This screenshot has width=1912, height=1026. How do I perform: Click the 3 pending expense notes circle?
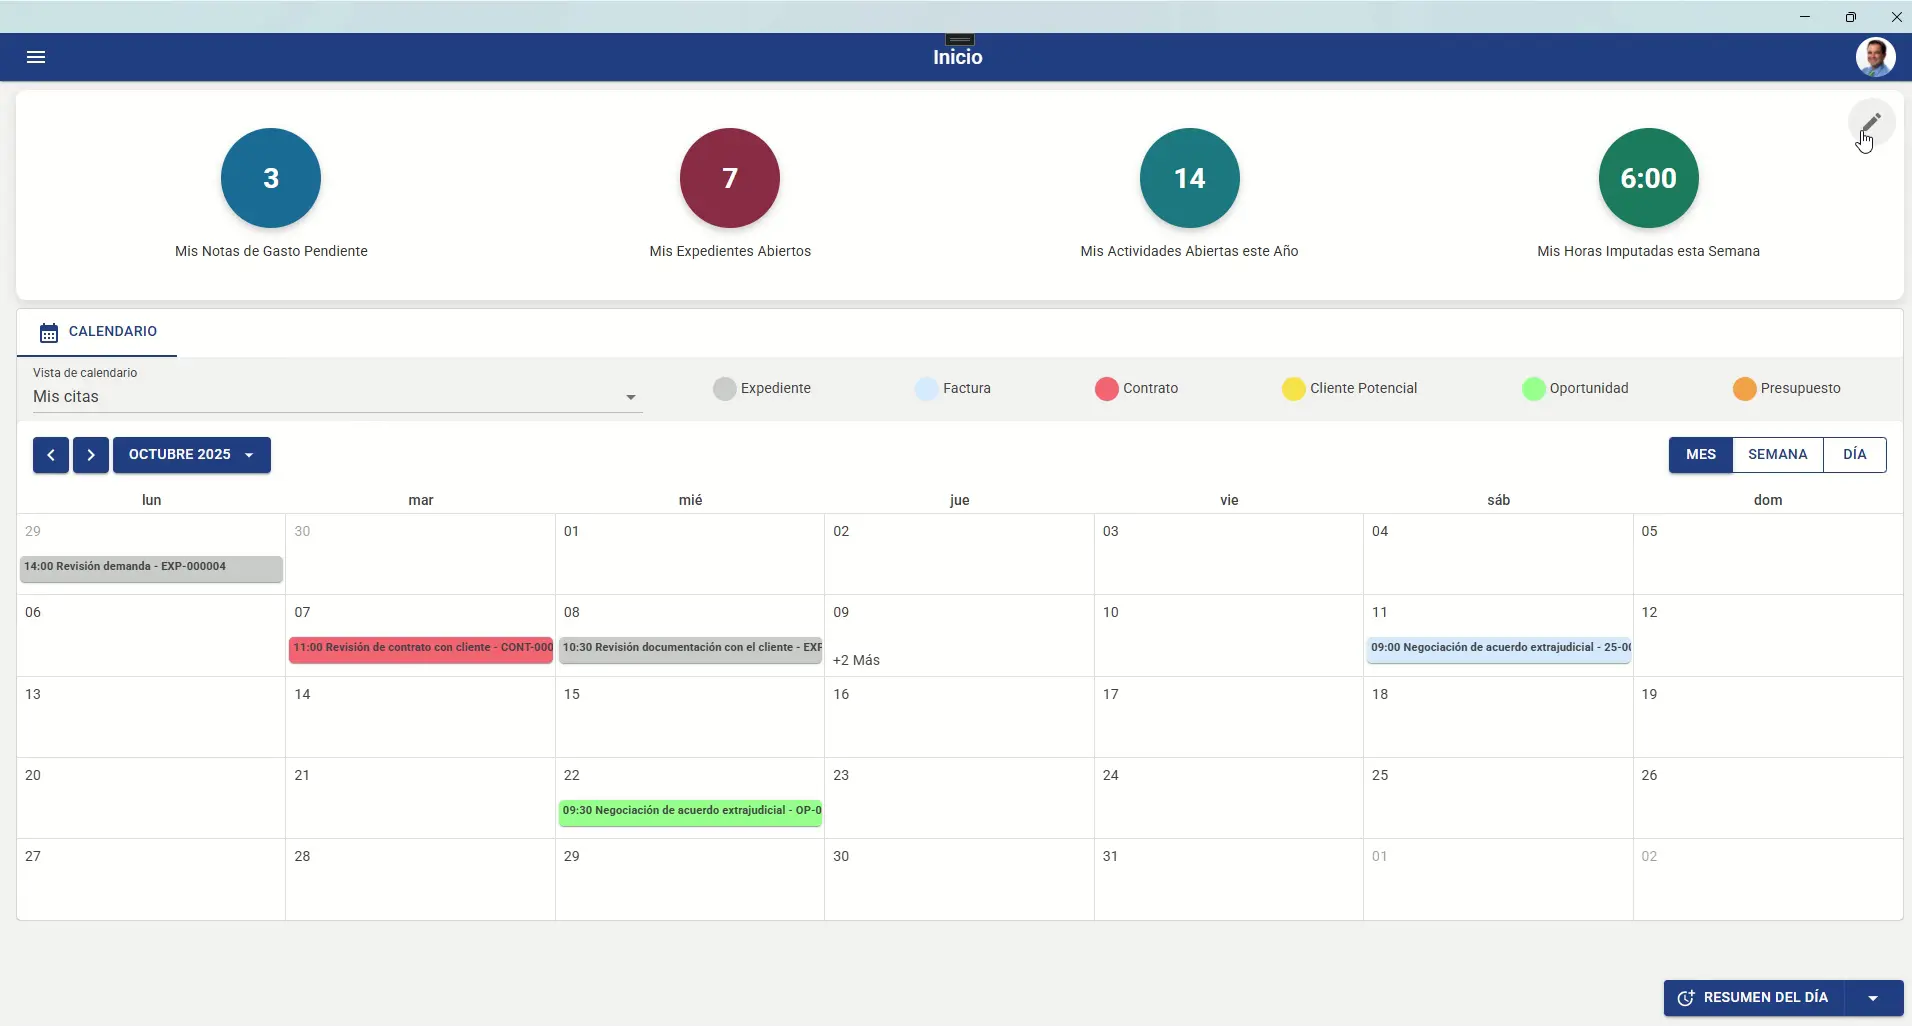tap(271, 178)
